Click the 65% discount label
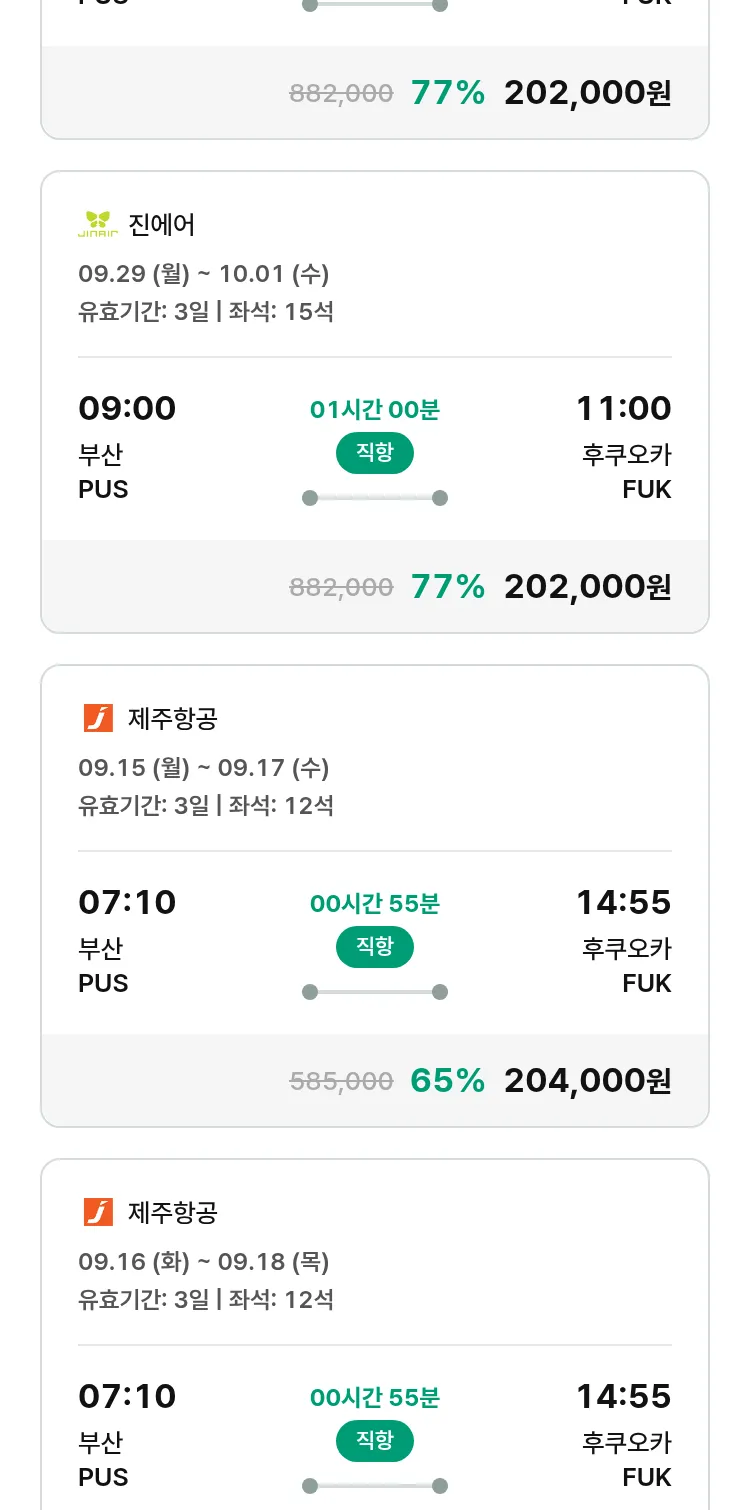This screenshot has height=1510, width=750. click(x=447, y=1081)
